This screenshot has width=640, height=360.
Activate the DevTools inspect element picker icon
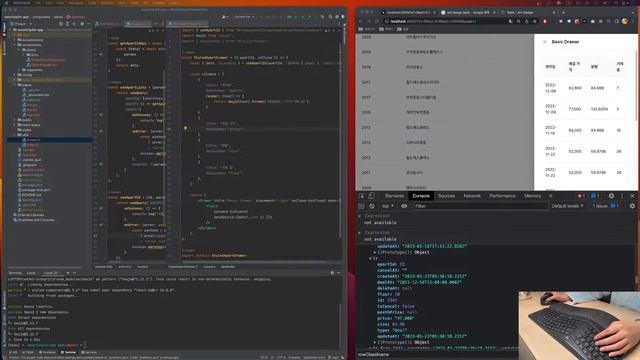point(361,196)
